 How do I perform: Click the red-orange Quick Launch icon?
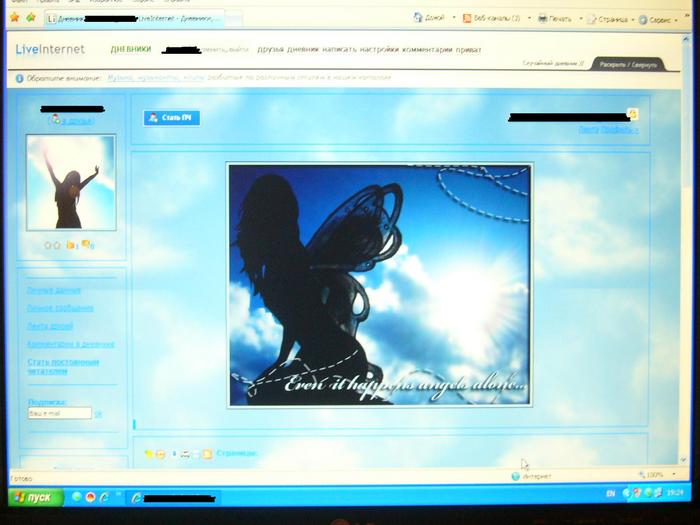(x=91, y=496)
